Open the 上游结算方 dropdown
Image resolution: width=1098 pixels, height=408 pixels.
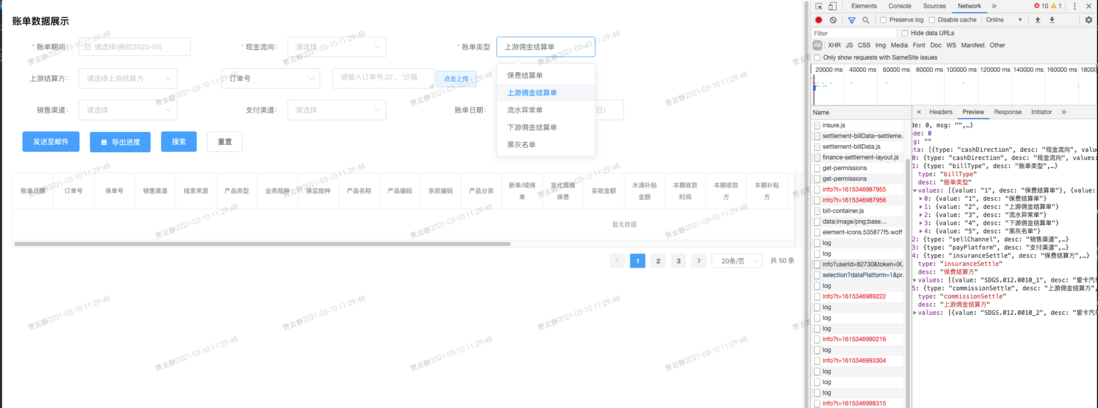coord(127,78)
